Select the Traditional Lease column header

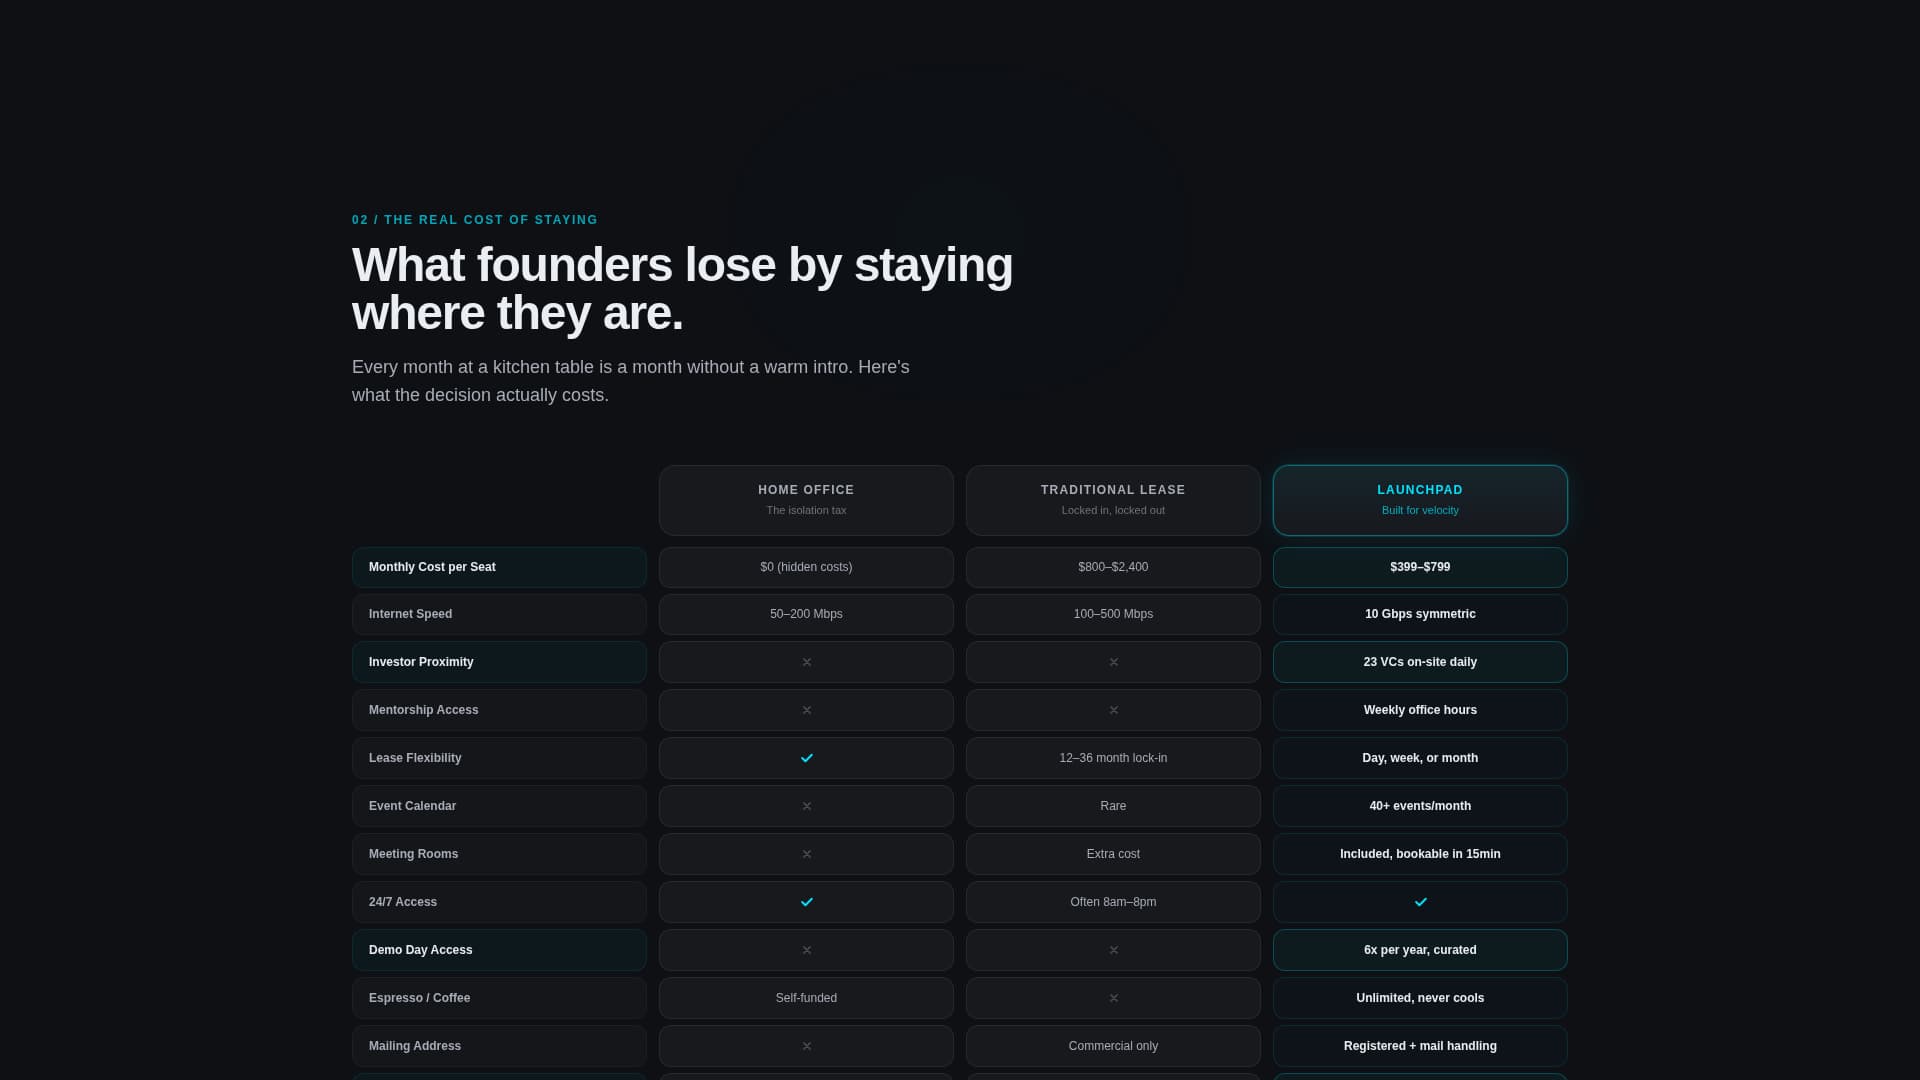[x=1113, y=500]
